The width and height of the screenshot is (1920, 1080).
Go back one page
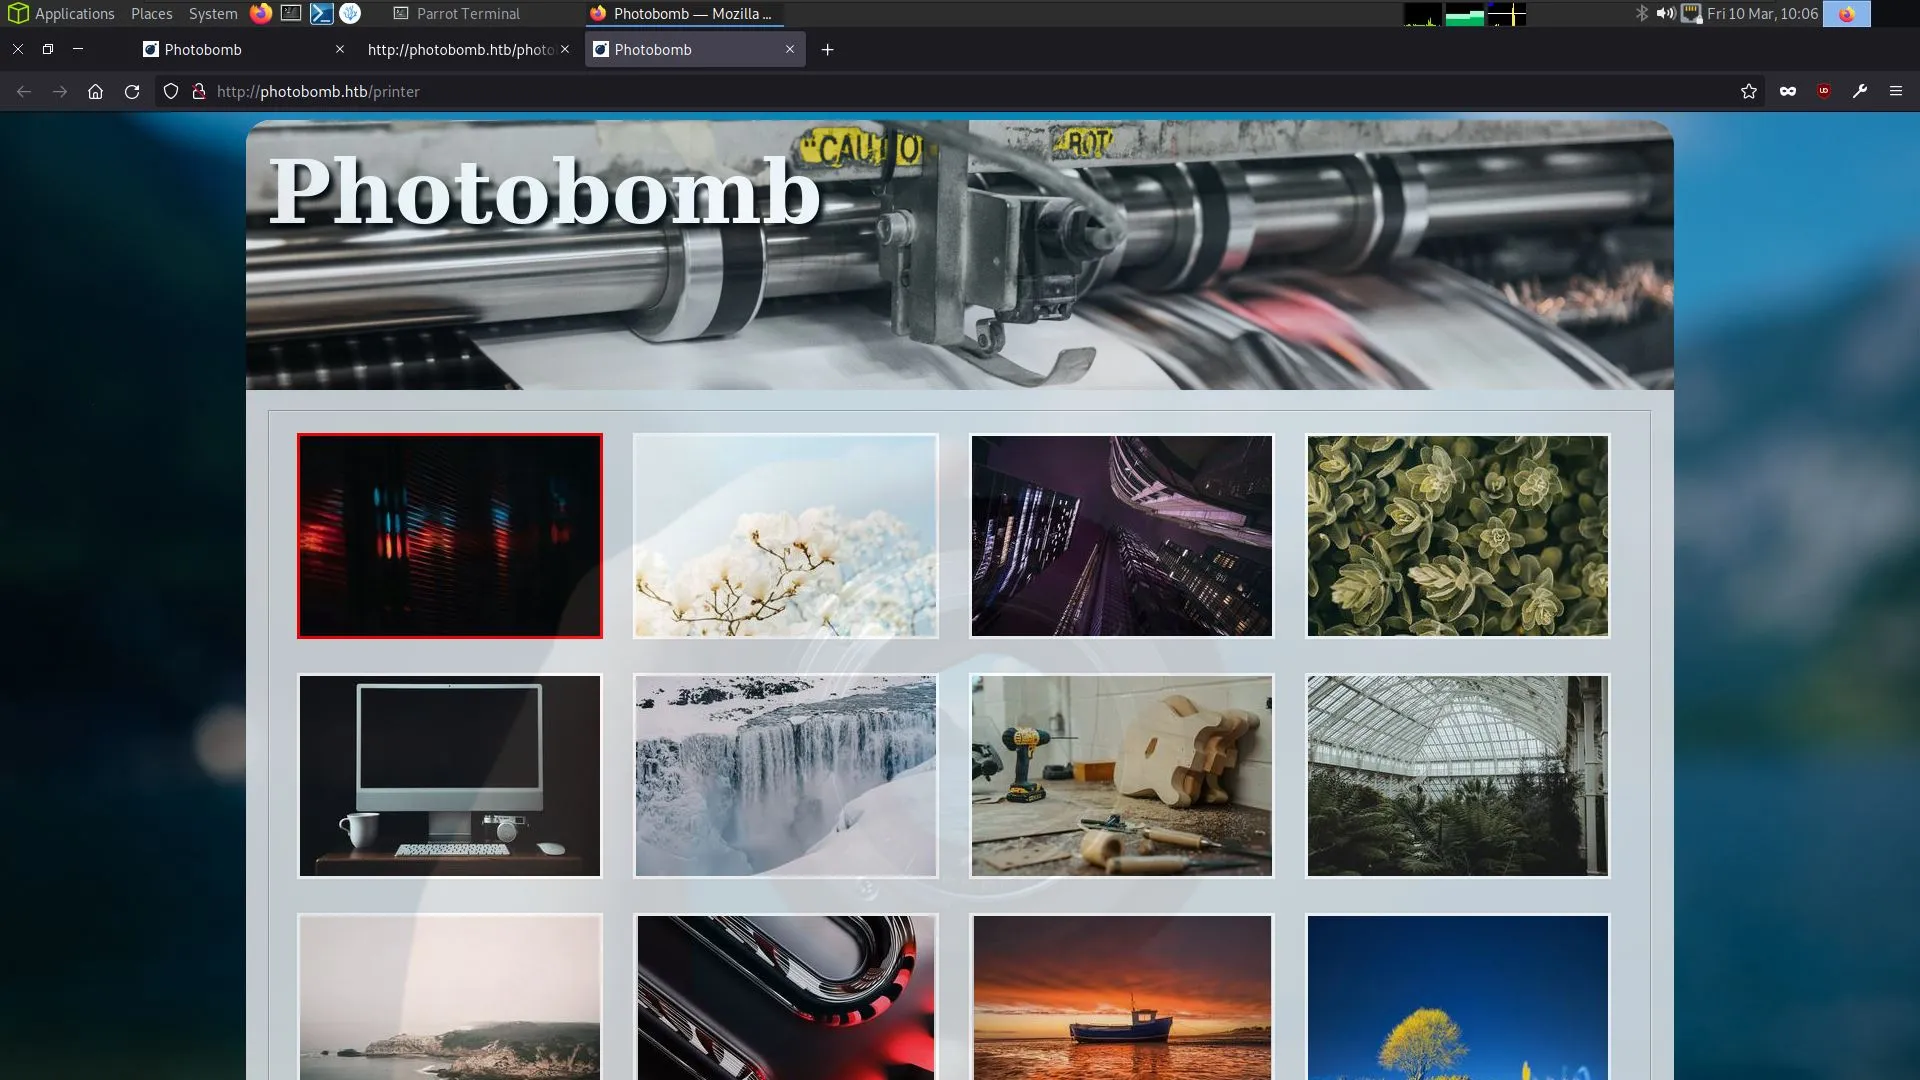click(x=24, y=91)
